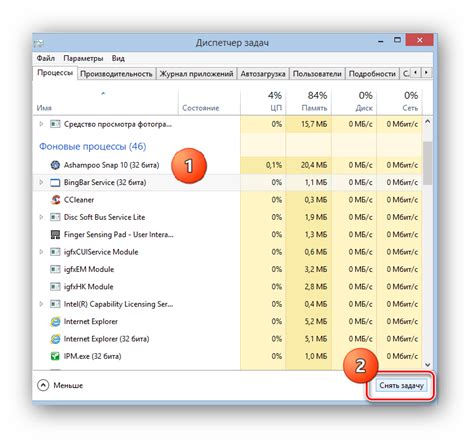This screenshot has width=474, height=442.
Task: Switch to the Подробности tab
Action: tap(372, 74)
